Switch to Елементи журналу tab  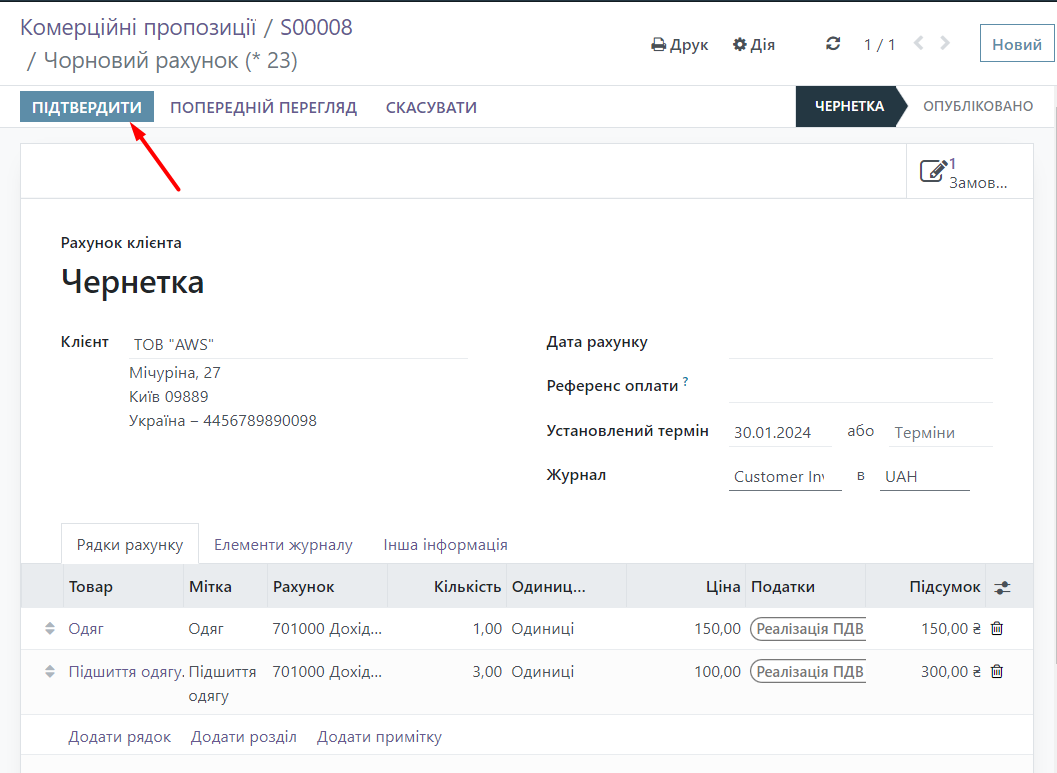tap(283, 545)
